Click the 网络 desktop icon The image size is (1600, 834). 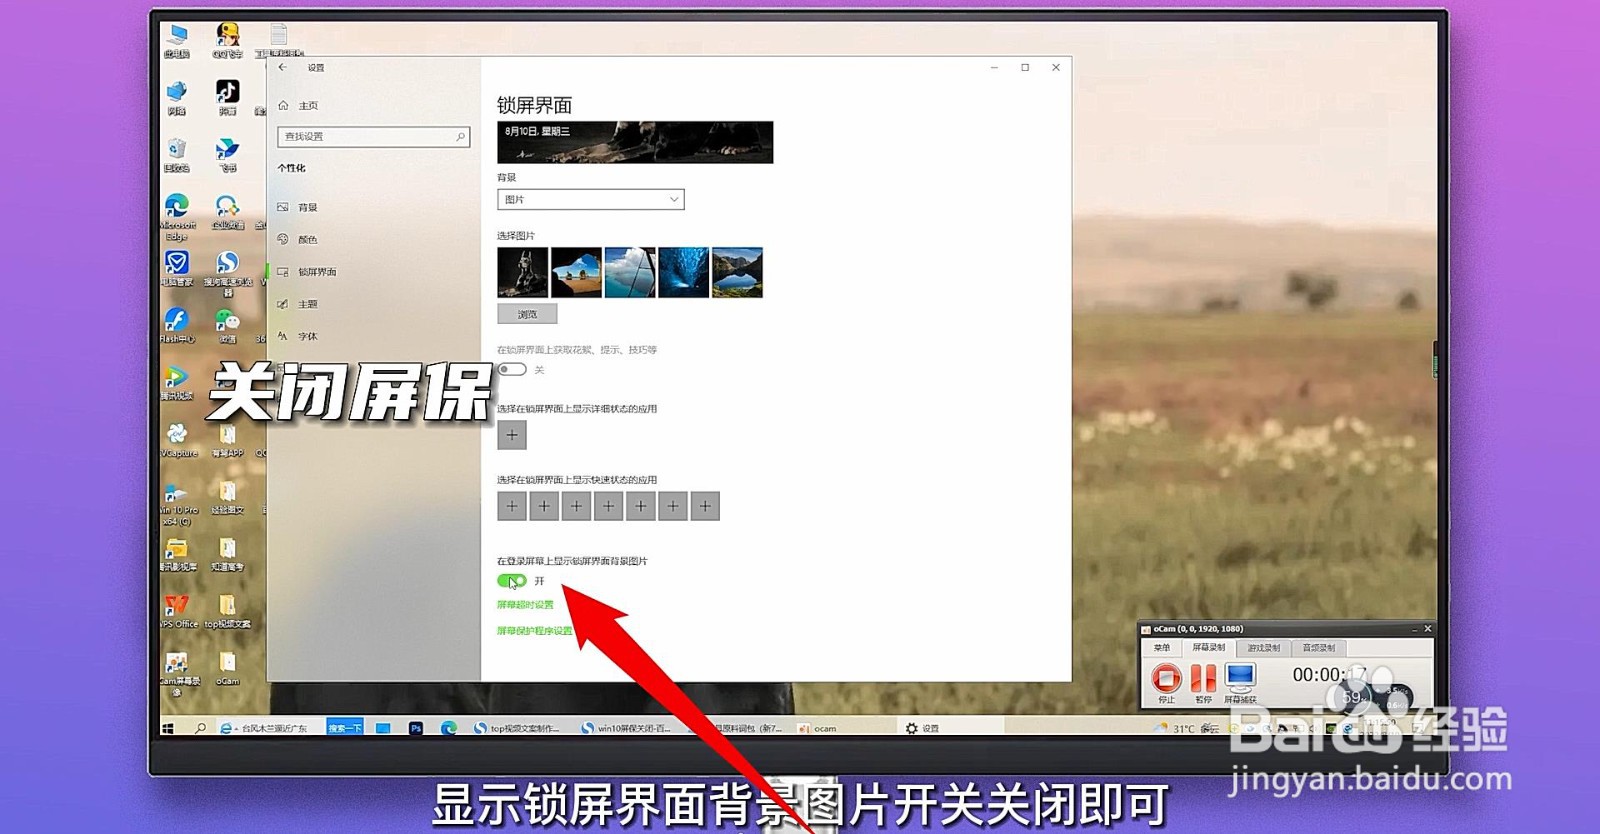point(177,98)
